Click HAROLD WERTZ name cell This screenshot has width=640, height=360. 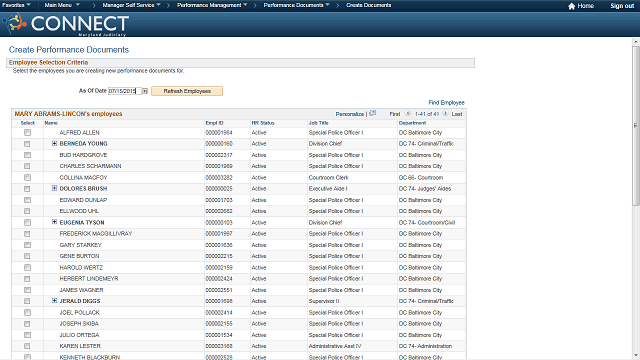click(81, 268)
